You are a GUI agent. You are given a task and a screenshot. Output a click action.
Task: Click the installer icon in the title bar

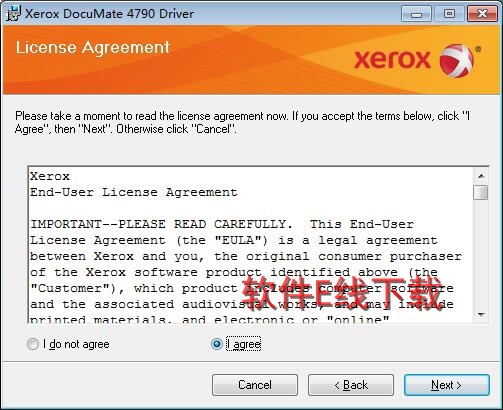click(13, 14)
